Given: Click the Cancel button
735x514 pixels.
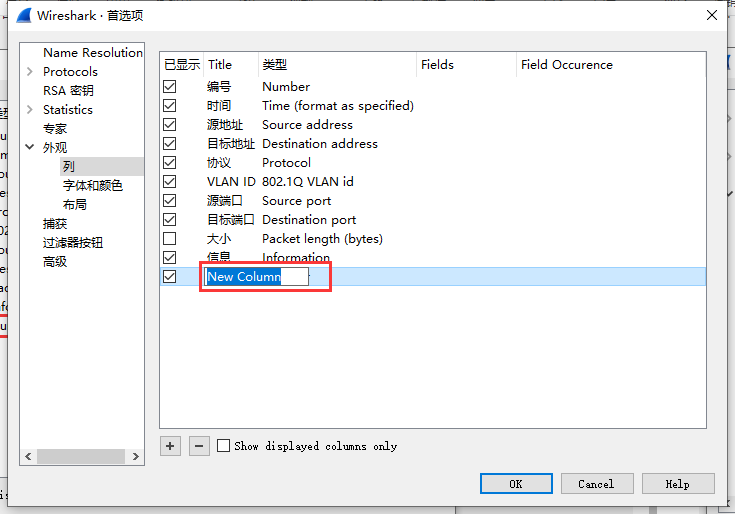Looking at the screenshot, I should tap(597, 484).
